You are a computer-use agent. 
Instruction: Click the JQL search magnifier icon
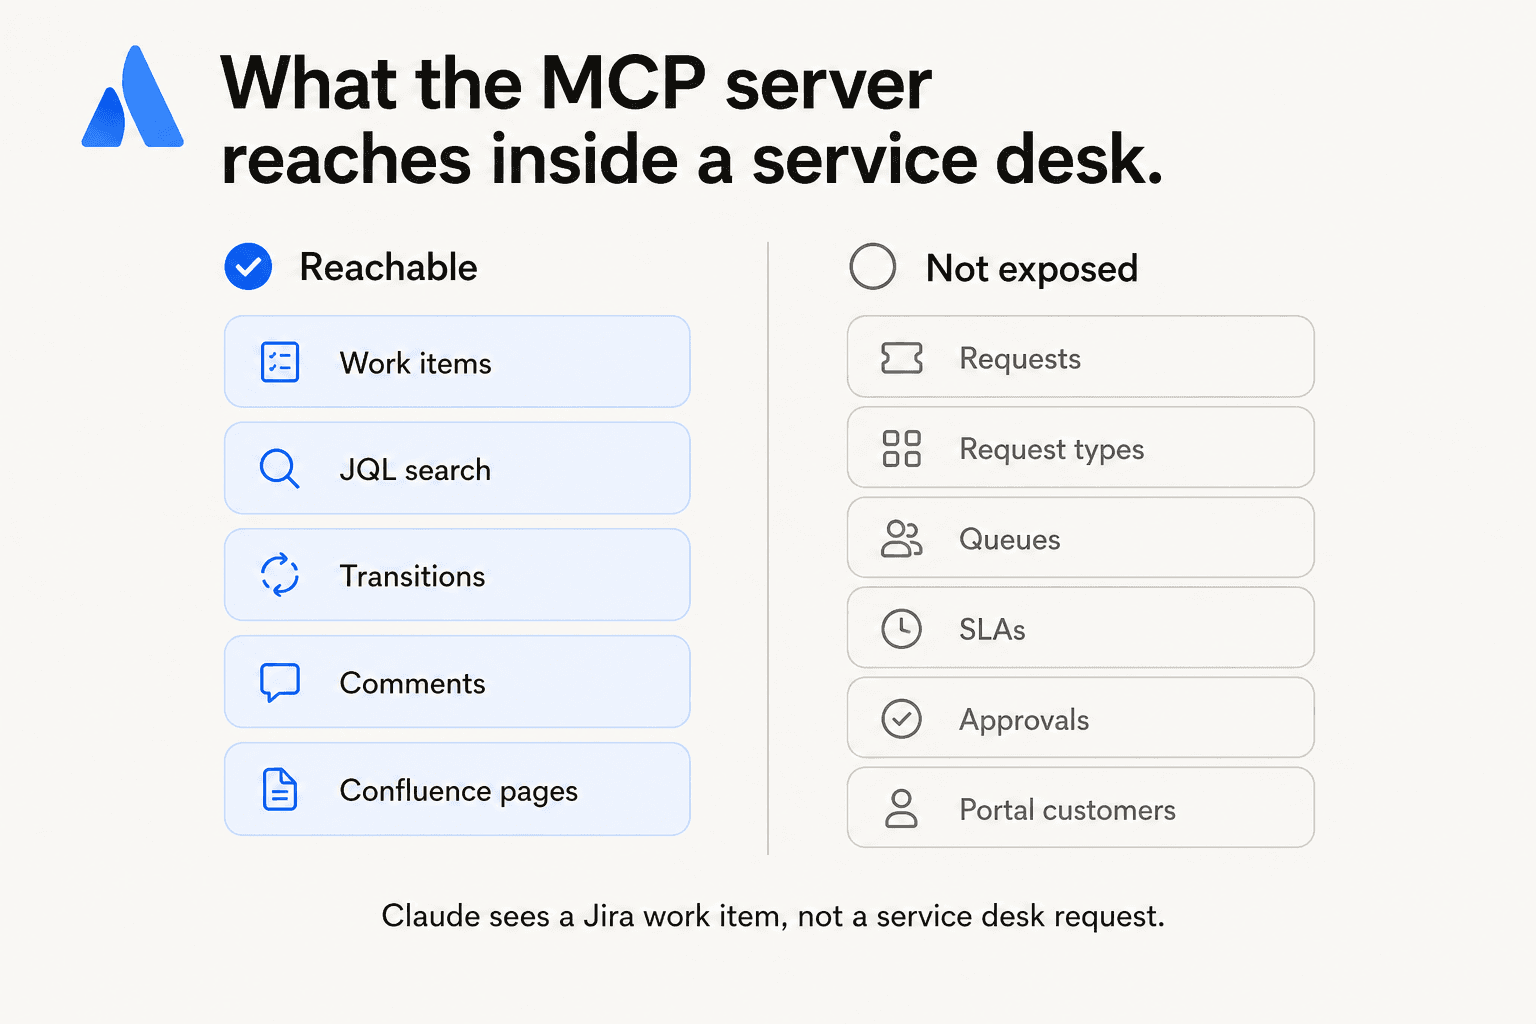pyautogui.click(x=279, y=468)
